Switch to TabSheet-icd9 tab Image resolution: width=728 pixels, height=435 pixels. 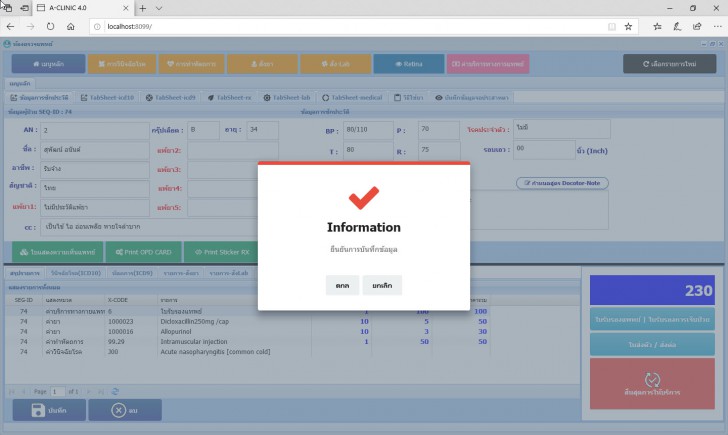coord(170,97)
